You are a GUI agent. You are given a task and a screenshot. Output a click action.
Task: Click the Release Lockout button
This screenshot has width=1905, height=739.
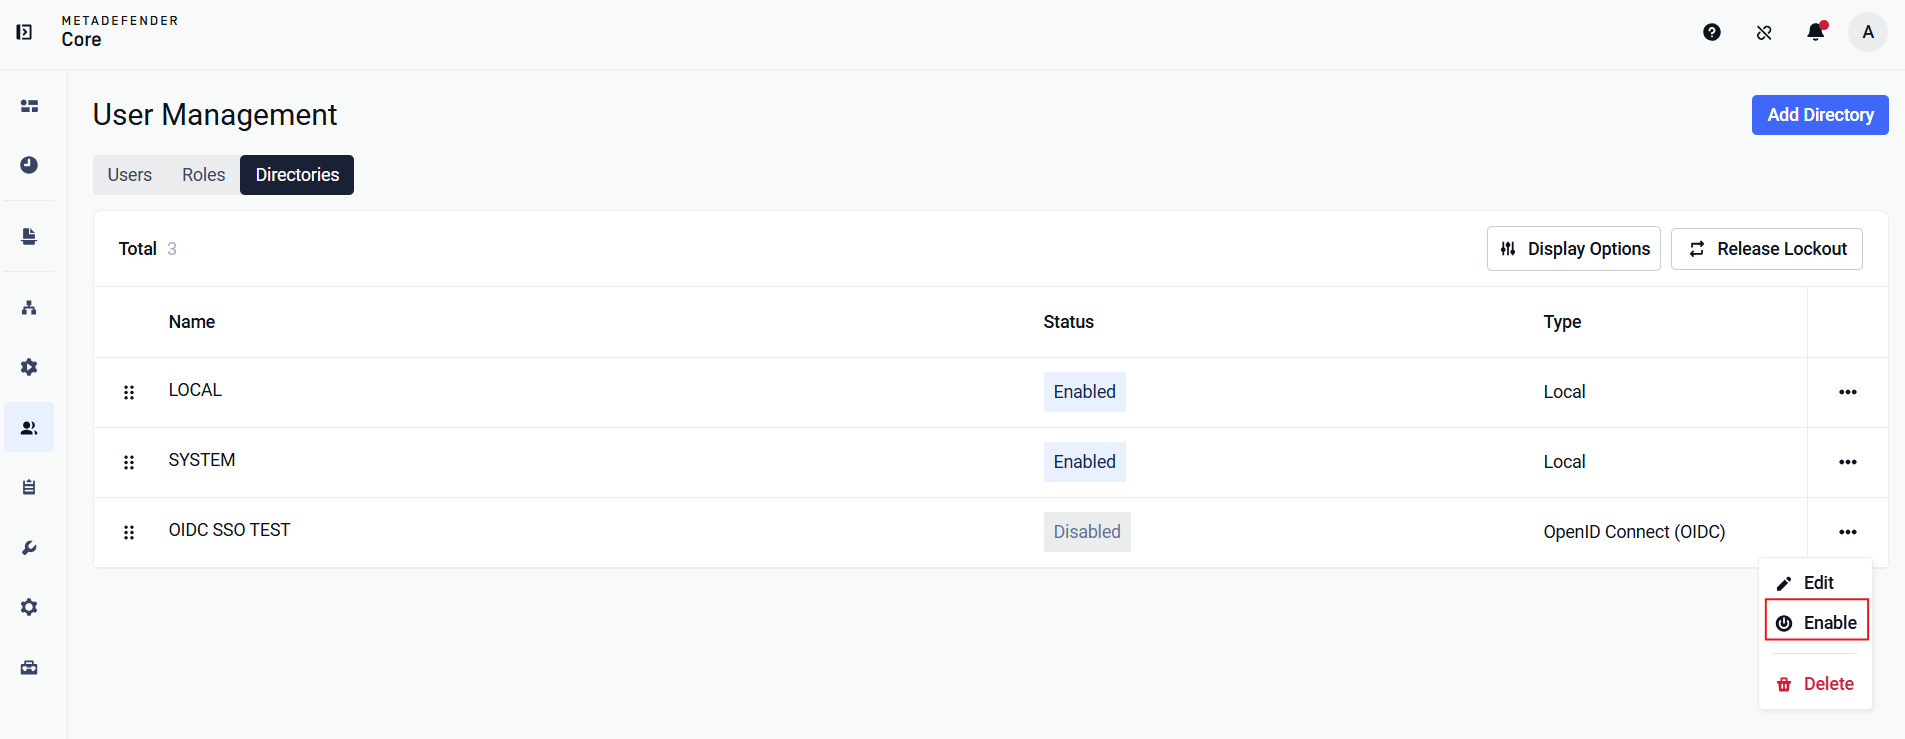point(1767,249)
